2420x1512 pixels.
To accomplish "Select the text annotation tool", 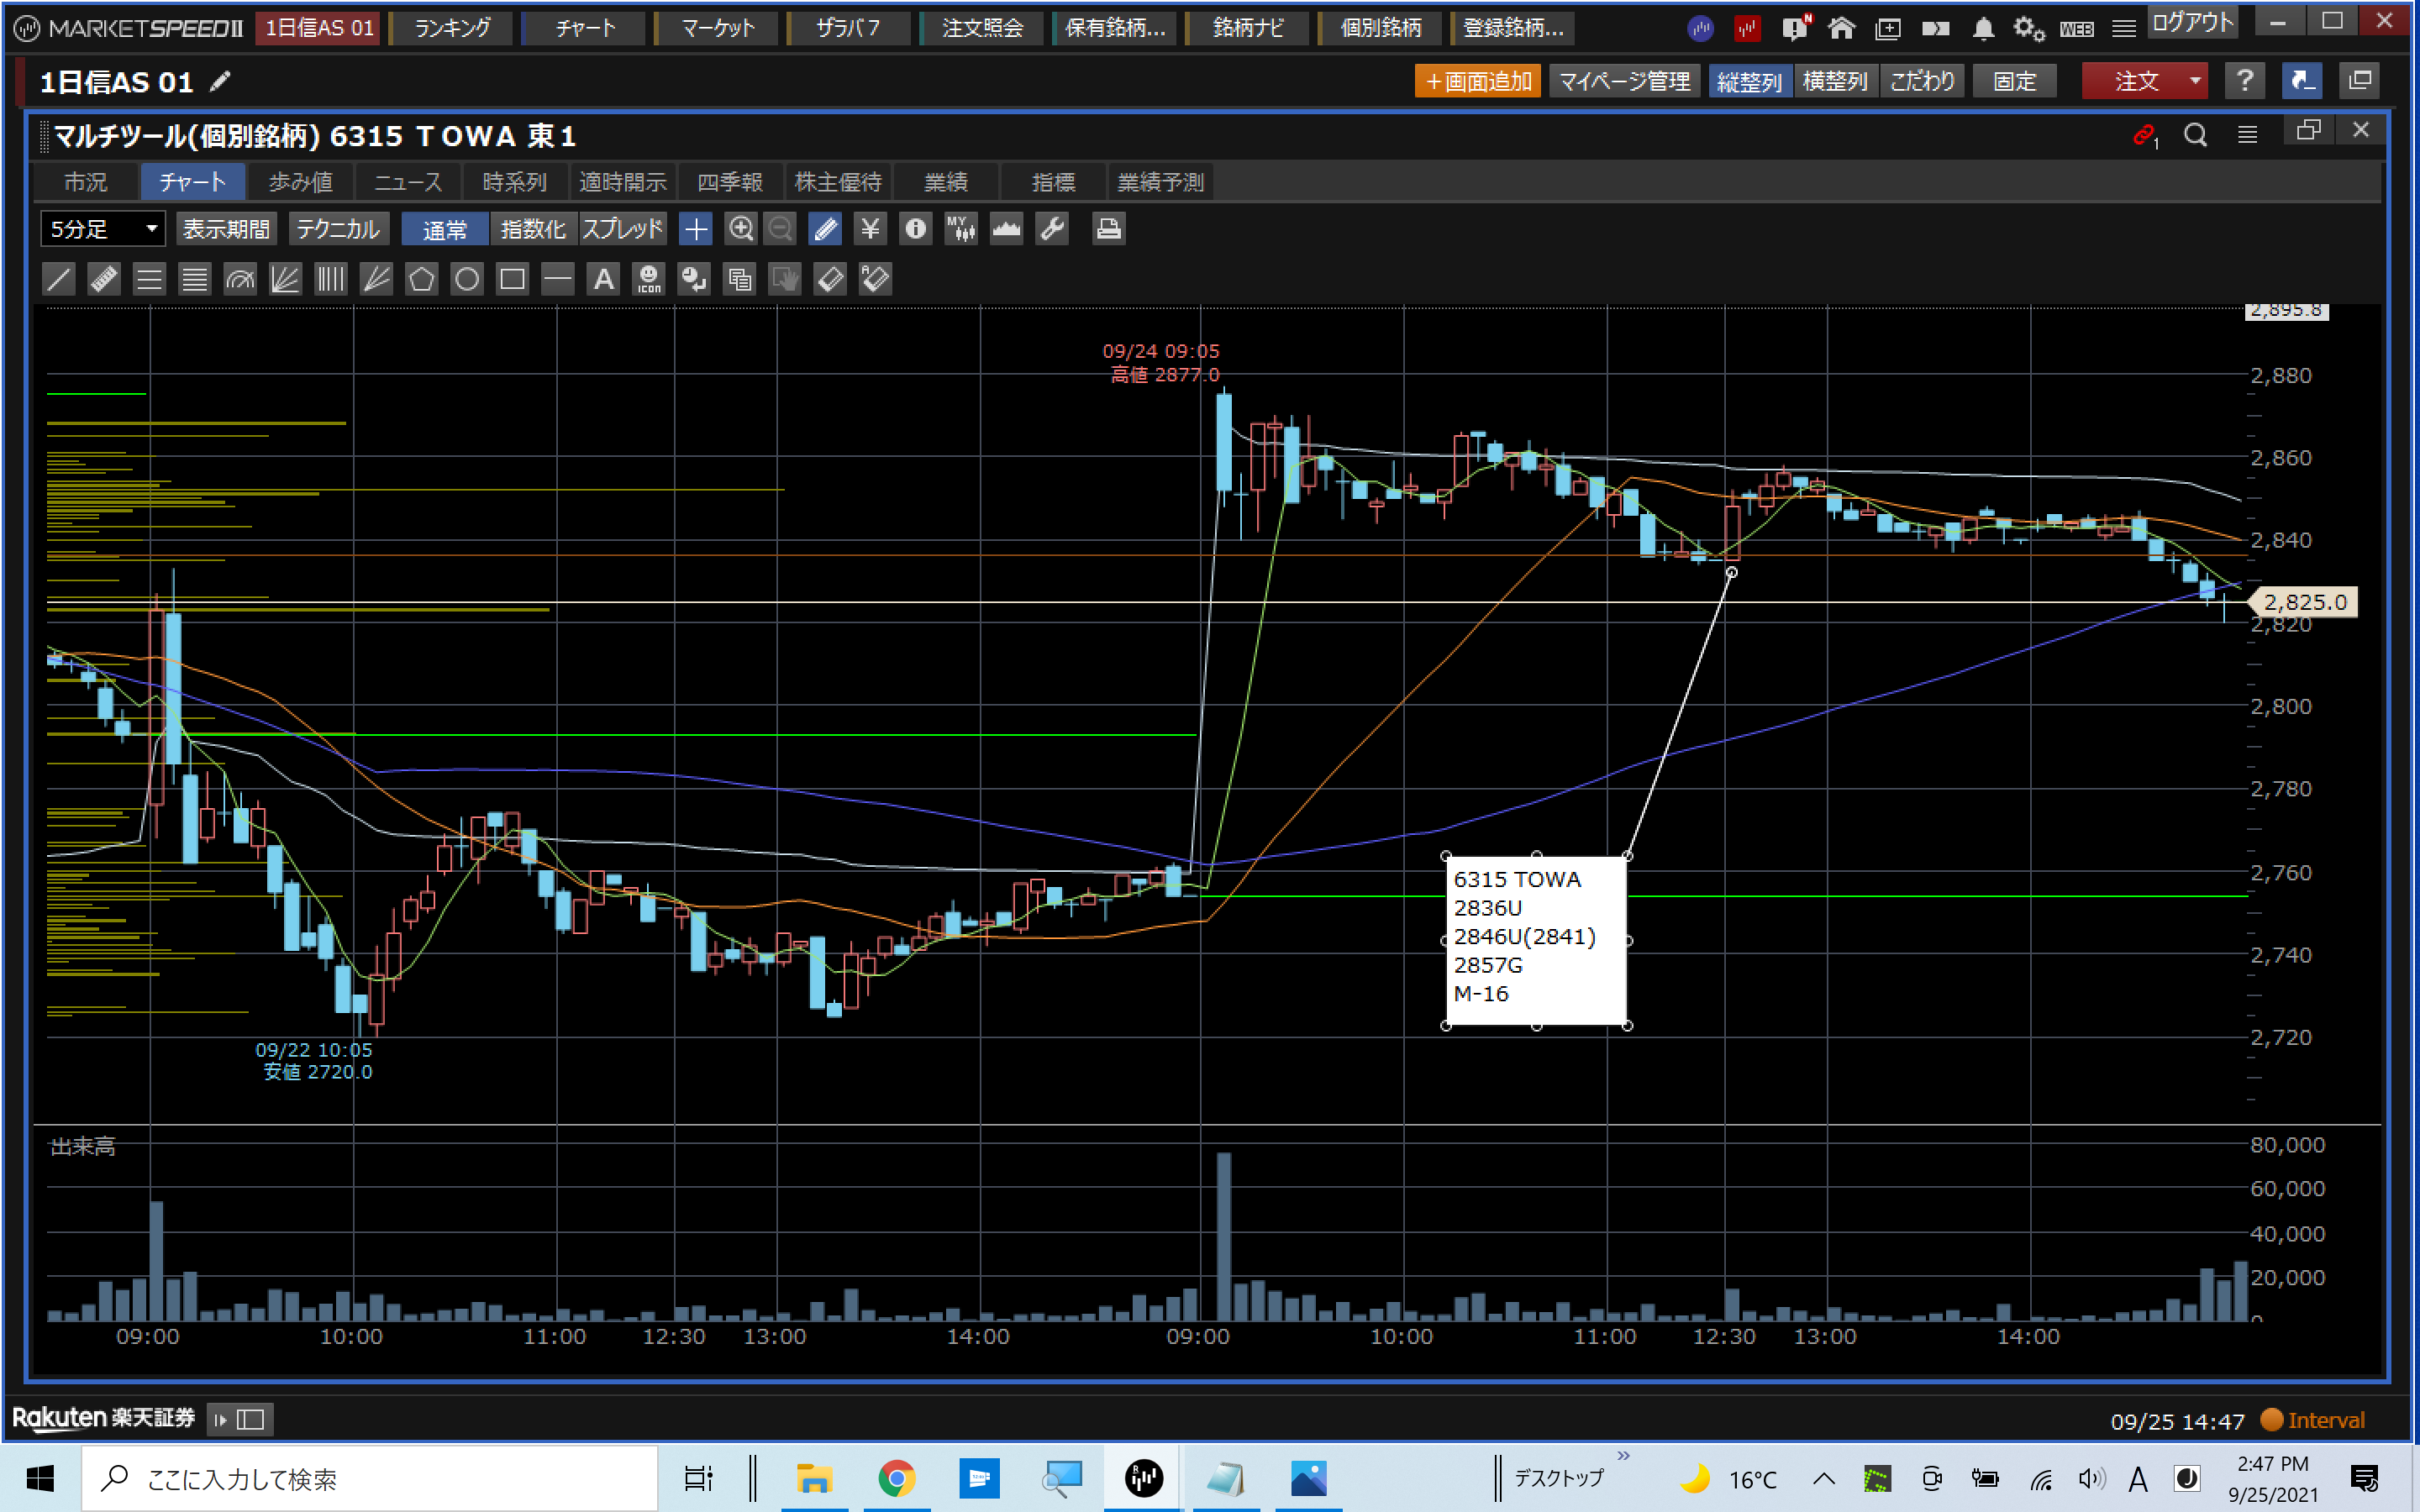I will tap(603, 279).
